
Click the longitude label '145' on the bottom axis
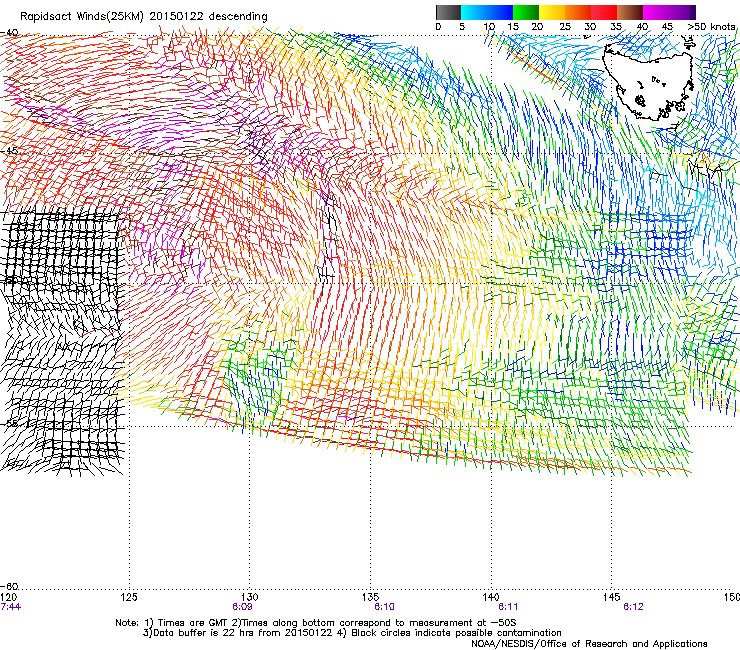click(612, 597)
